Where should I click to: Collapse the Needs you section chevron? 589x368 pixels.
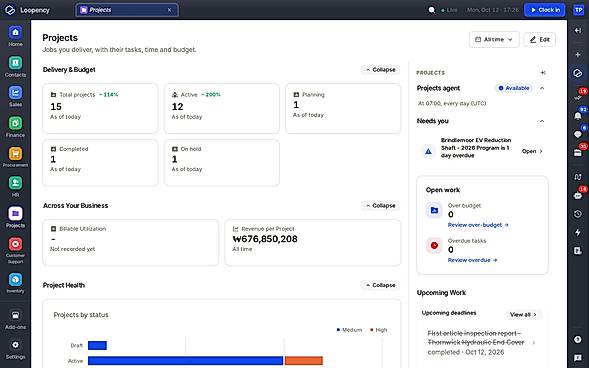(542, 121)
